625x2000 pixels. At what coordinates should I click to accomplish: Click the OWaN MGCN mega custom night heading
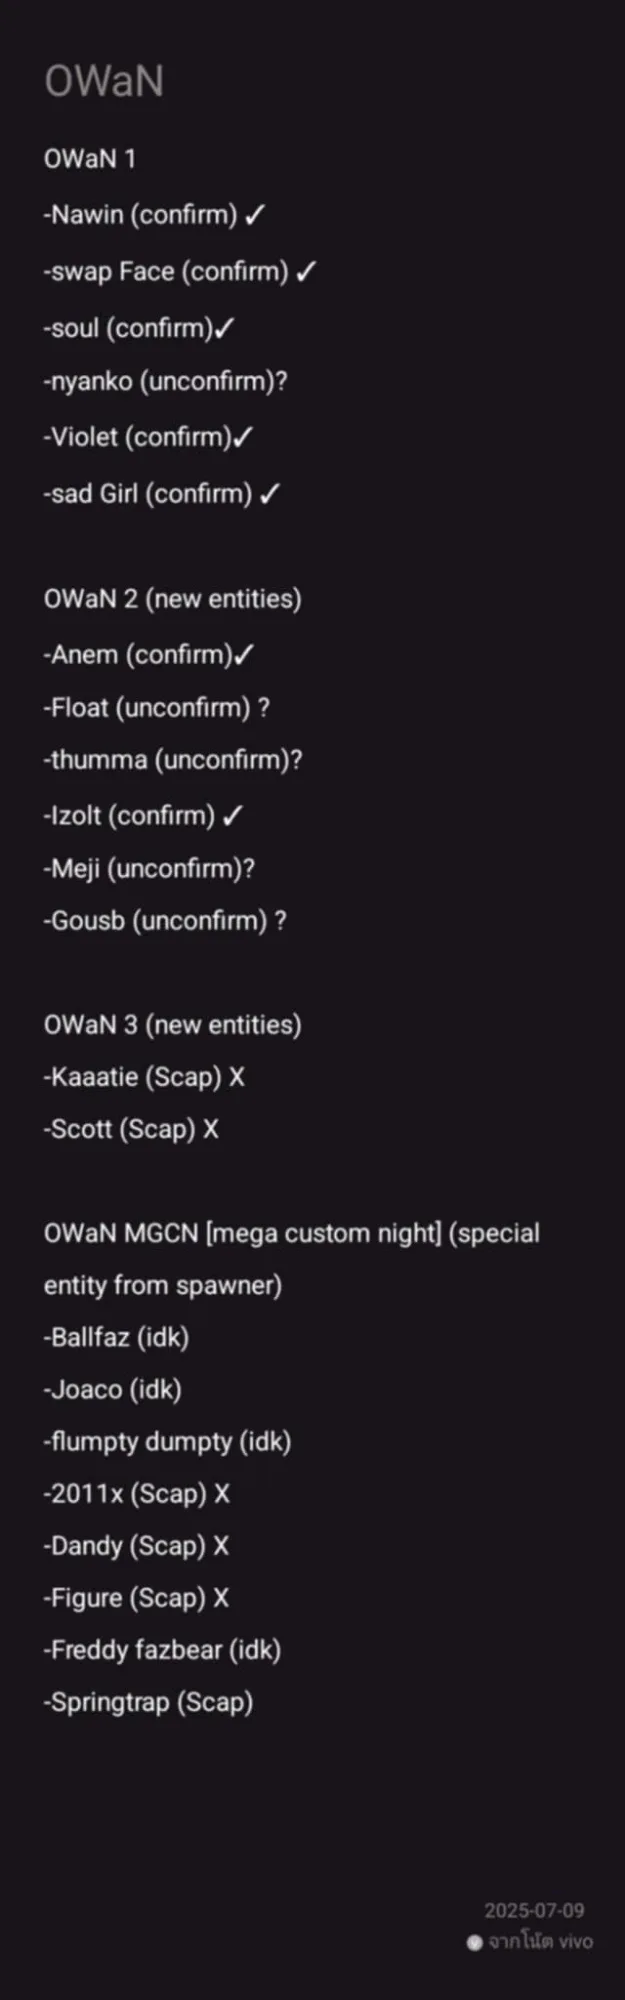coord(292,1259)
